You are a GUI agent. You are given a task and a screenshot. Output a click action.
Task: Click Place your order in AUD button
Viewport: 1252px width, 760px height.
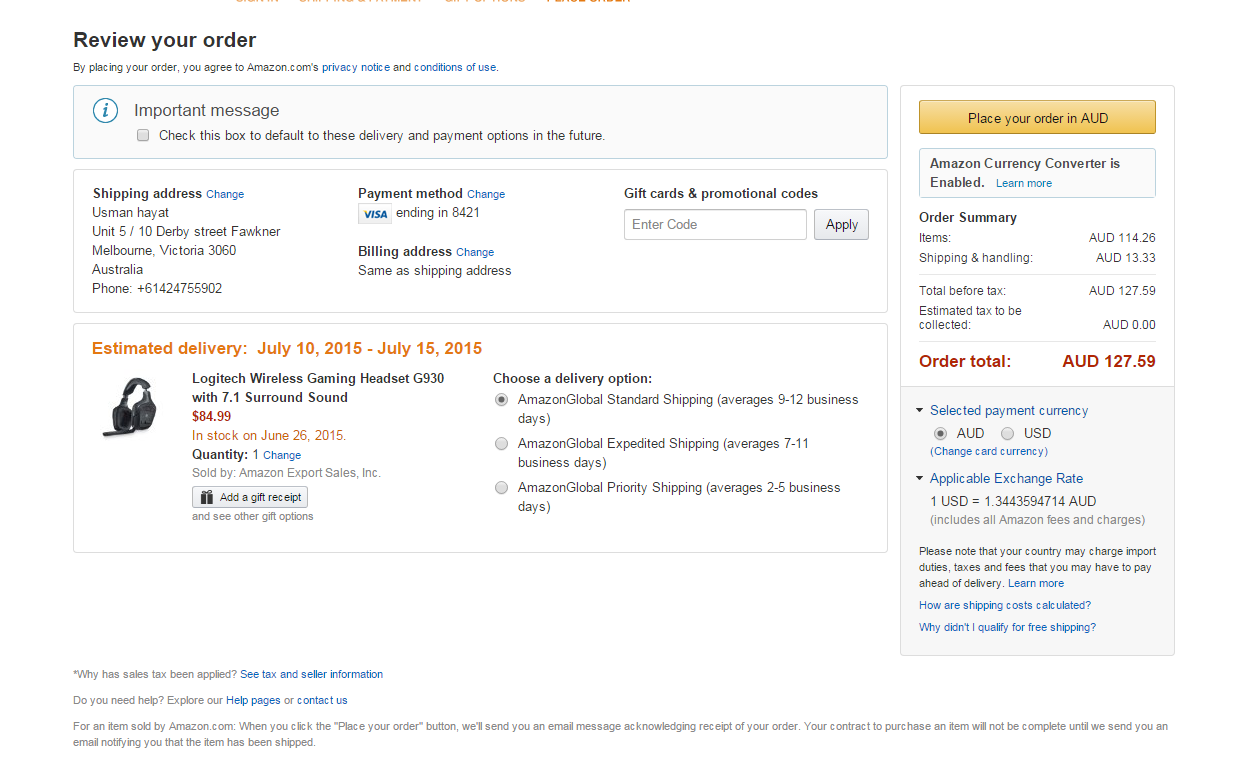pos(1037,117)
